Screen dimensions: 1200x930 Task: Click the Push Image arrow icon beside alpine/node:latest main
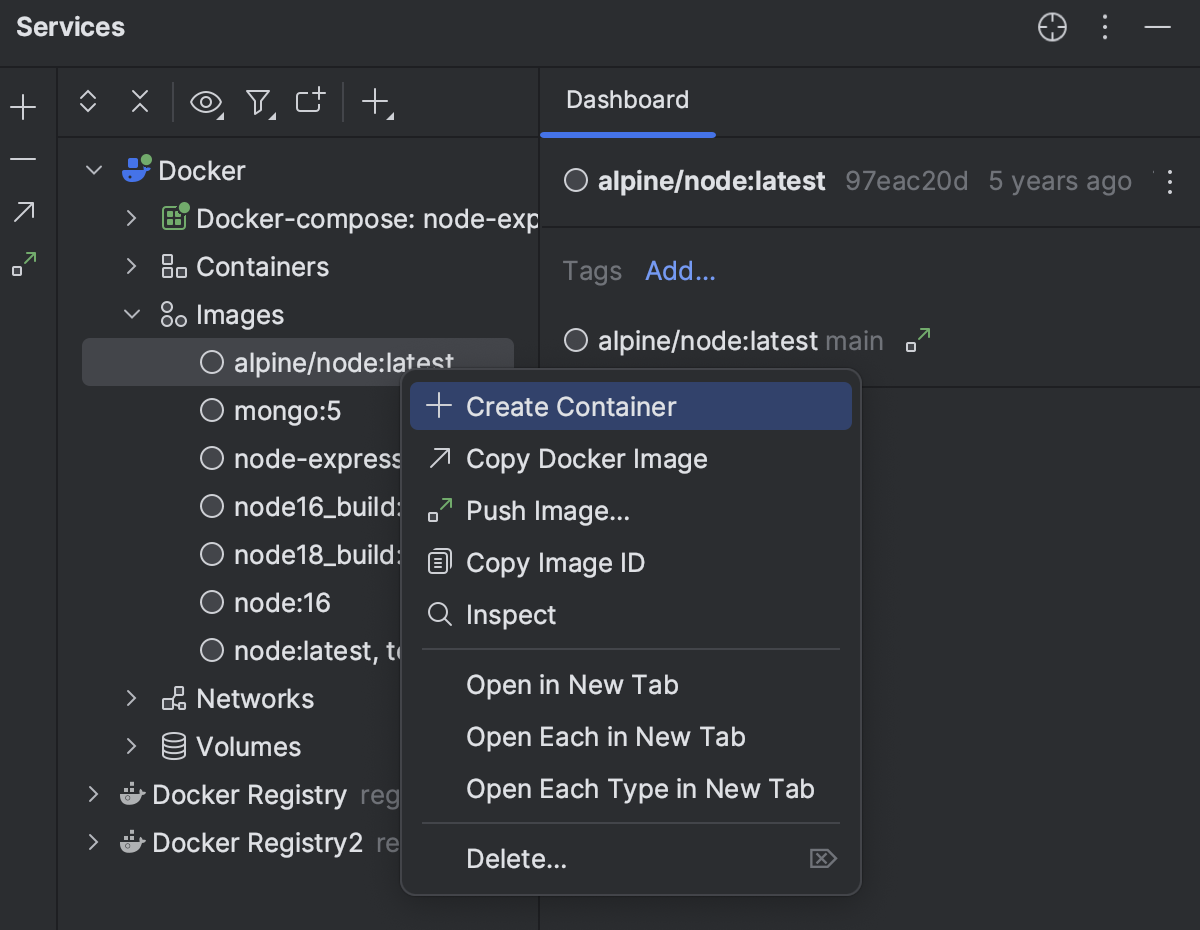click(x=916, y=341)
